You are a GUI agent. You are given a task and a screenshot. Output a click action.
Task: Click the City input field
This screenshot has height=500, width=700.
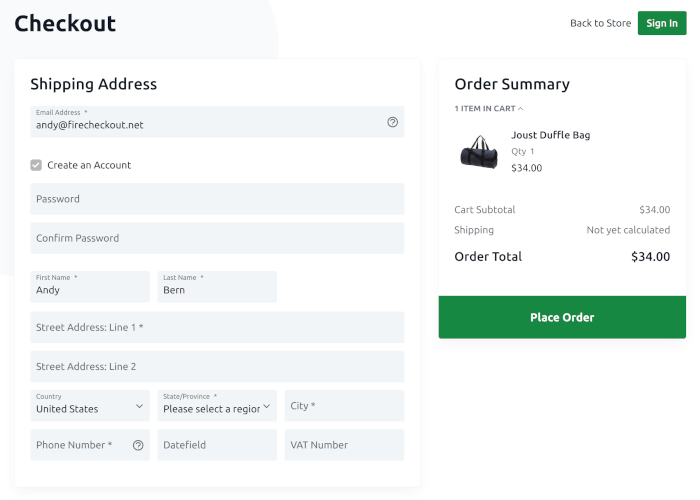tap(344, 405)
